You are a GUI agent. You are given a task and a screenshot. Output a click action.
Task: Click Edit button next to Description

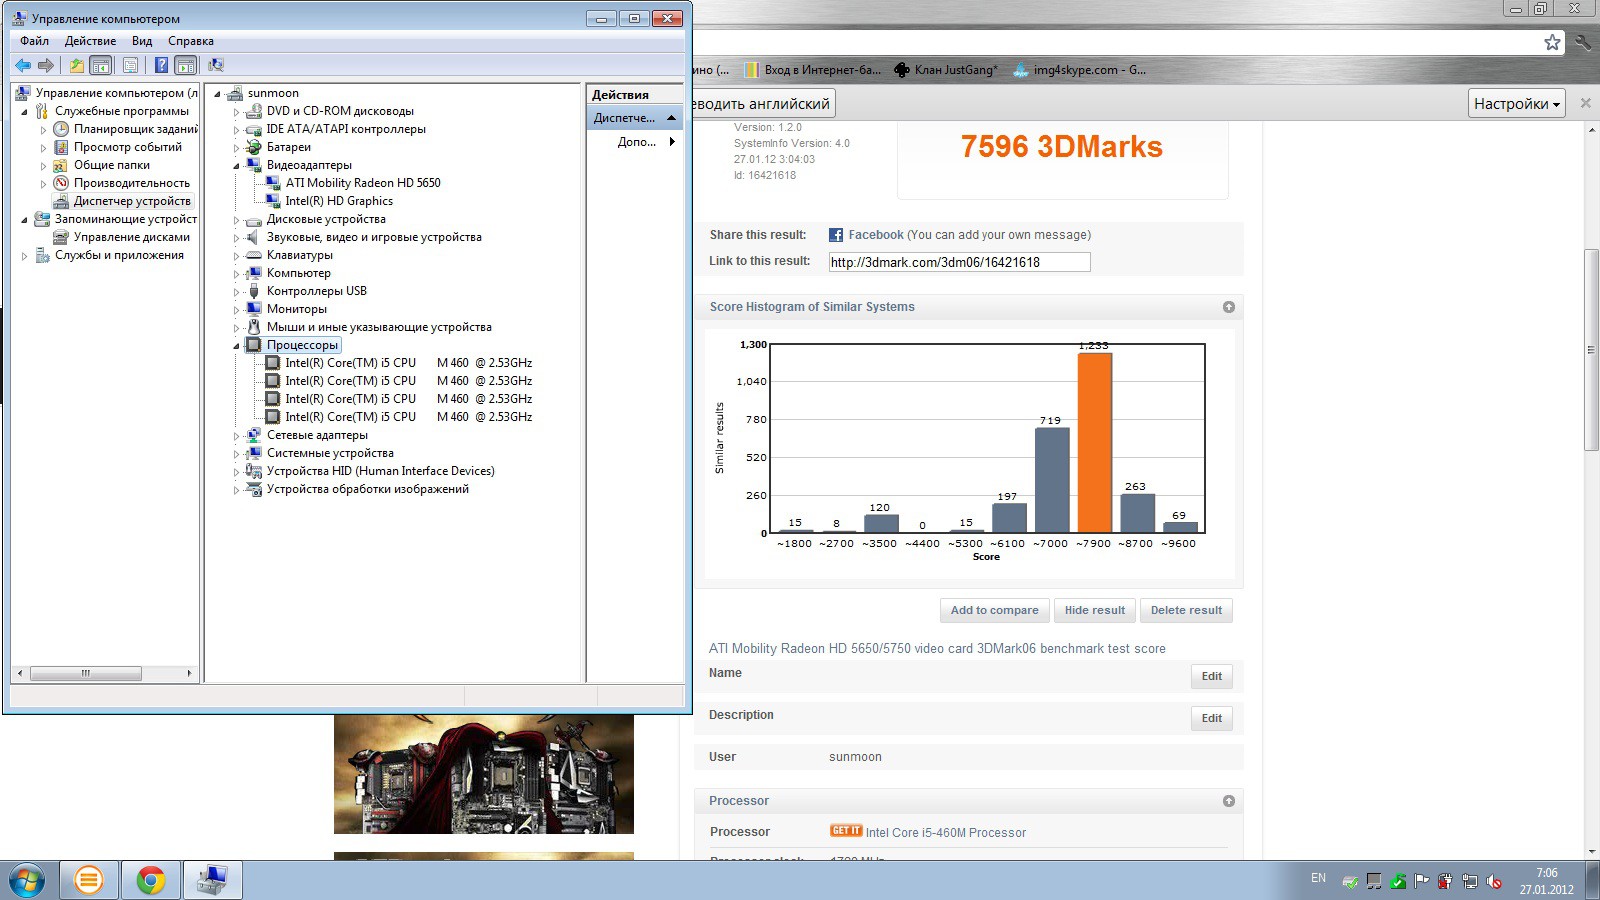tap(1212, 718)
